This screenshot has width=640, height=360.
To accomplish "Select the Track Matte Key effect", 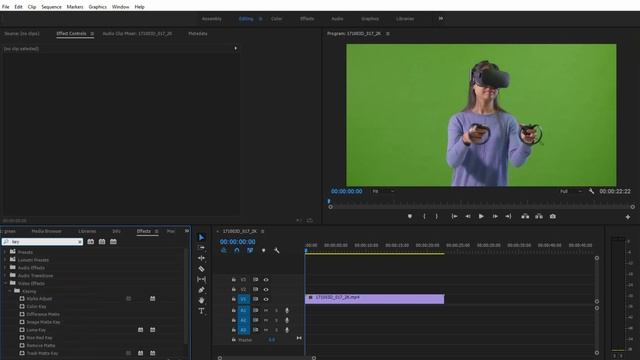I will coord(42,353).
